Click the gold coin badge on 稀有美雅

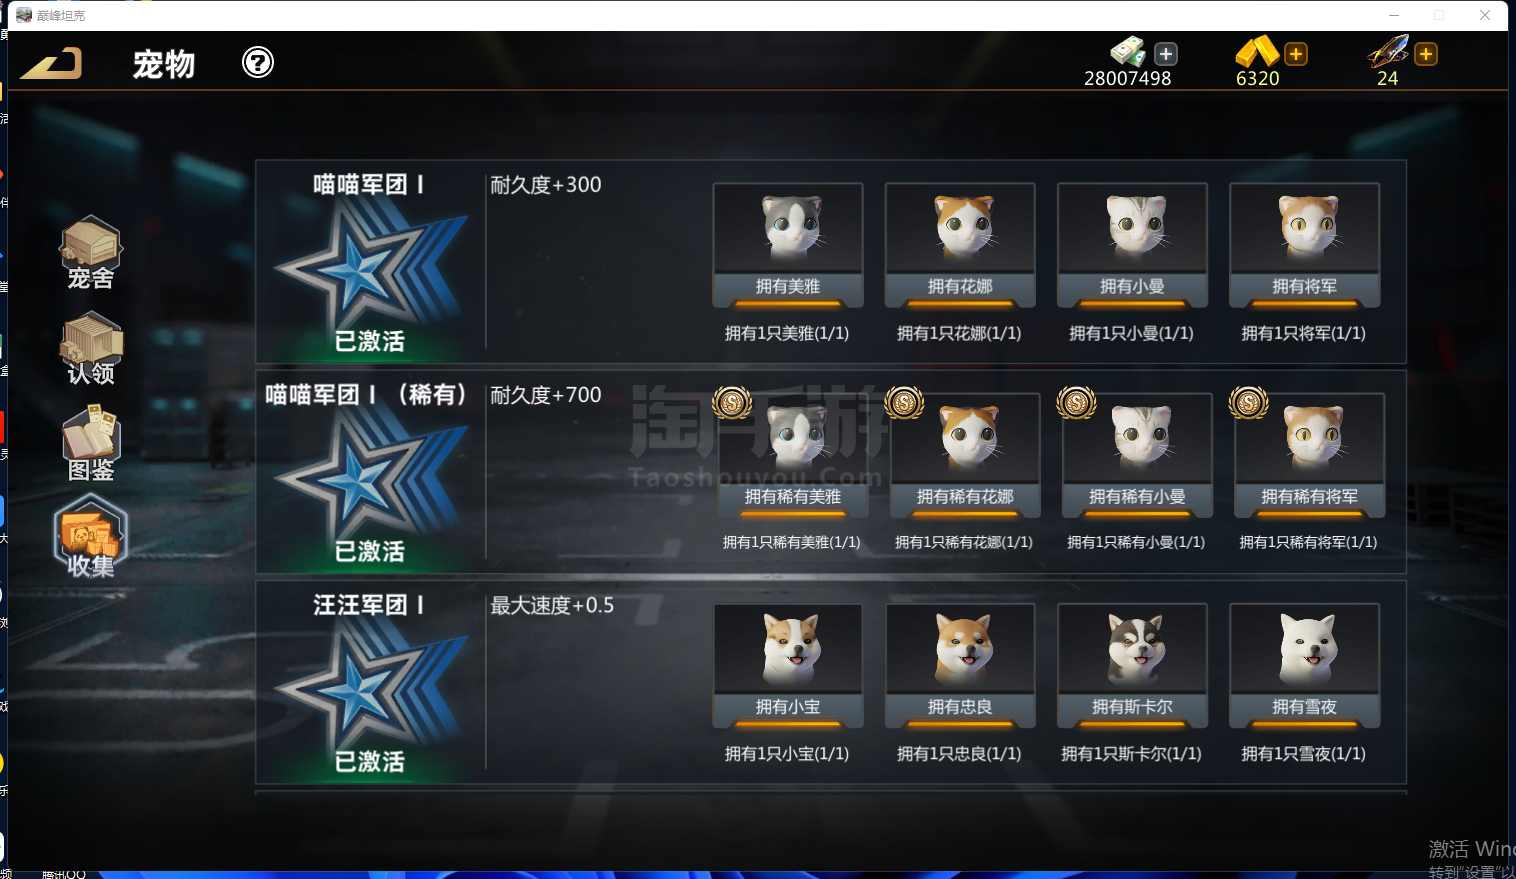(x=732, y=403)
